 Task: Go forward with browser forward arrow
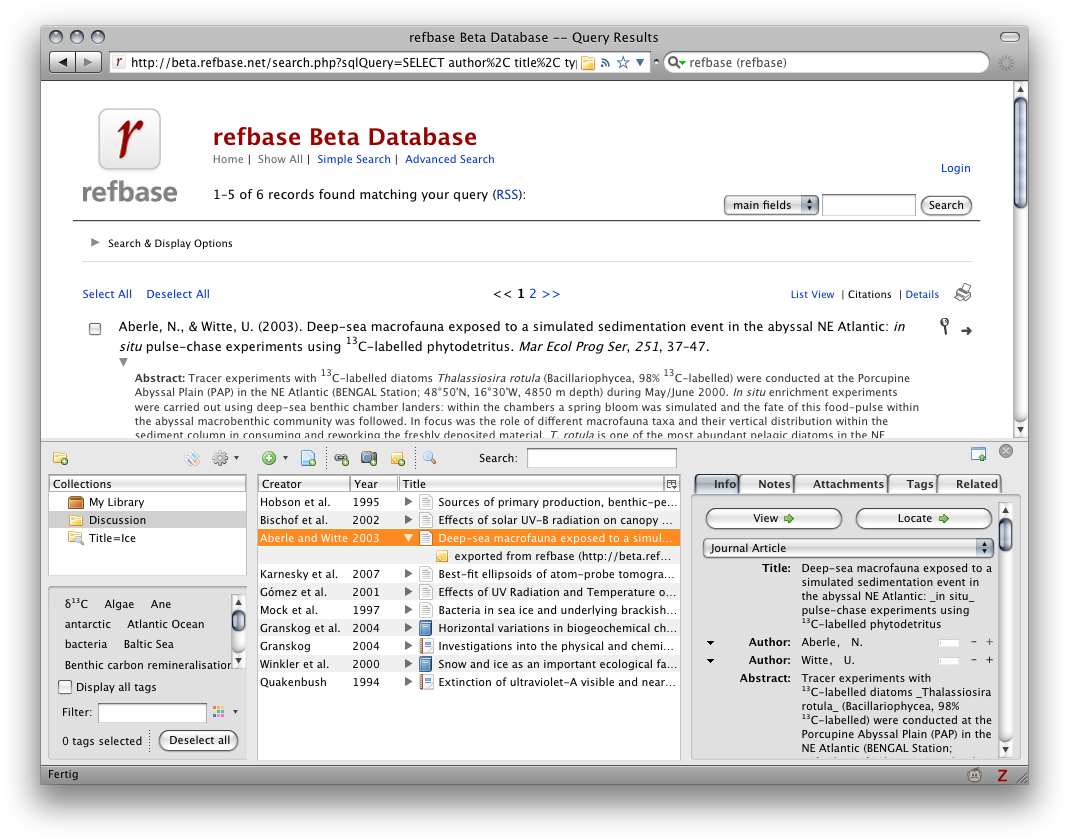click(x=88, y=62)
